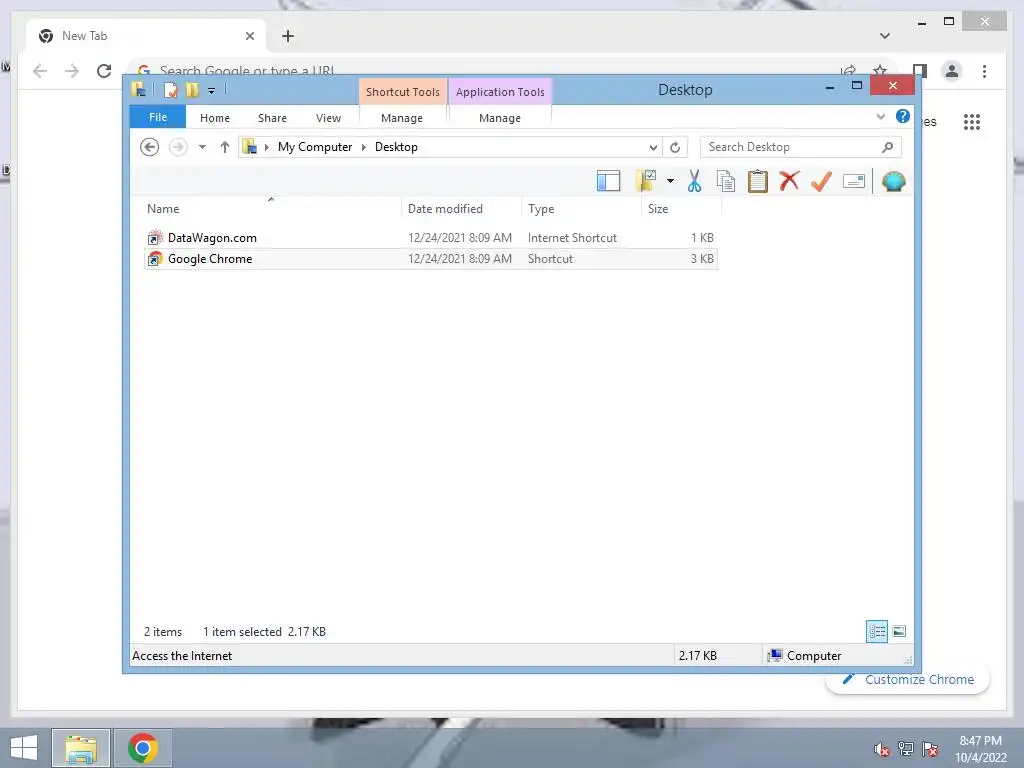This screenshot has width=1024, height=768.
Task: Sort files by Name column
Action: tap(271, 208)
